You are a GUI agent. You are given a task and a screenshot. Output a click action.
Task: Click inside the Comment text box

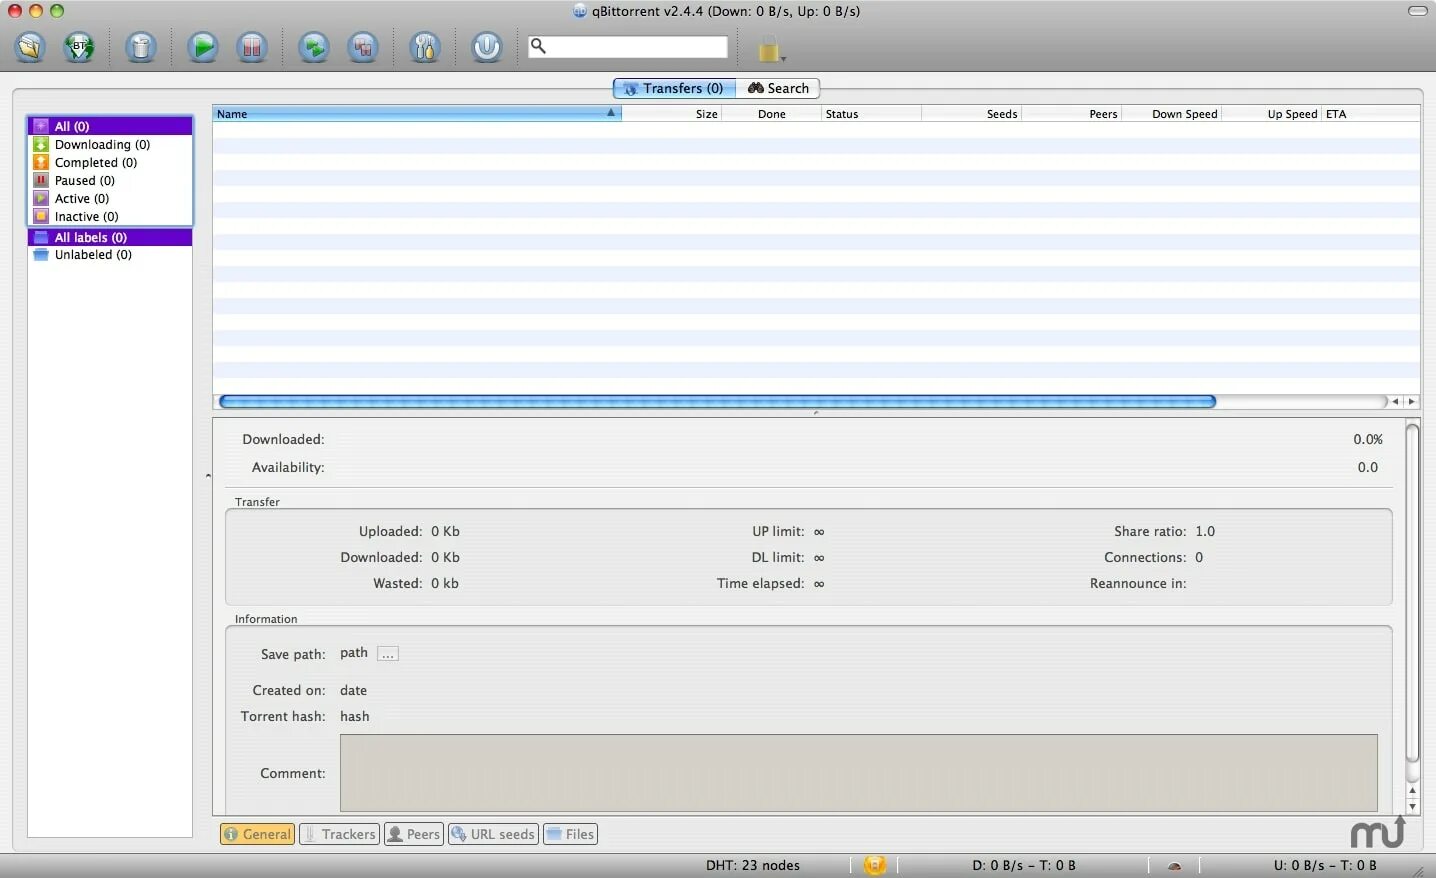click(x=859, y=773)
